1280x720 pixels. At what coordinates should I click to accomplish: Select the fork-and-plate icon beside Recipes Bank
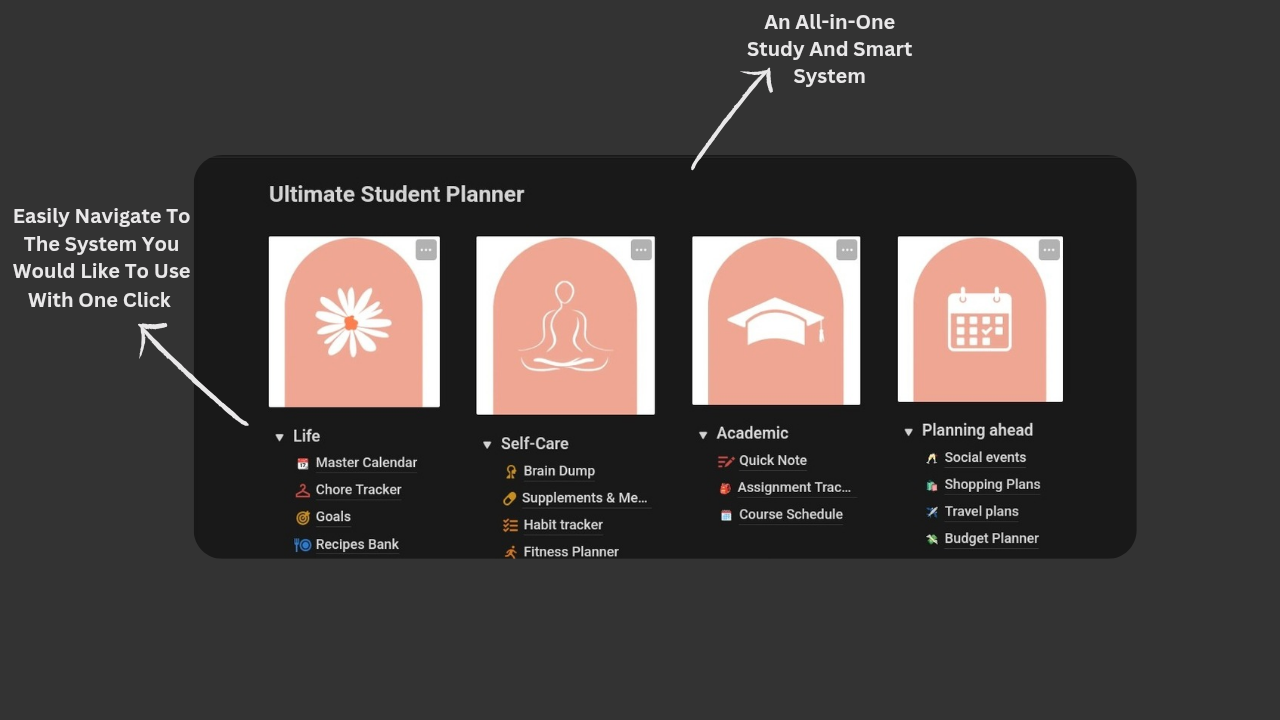(x=302, y=544)
